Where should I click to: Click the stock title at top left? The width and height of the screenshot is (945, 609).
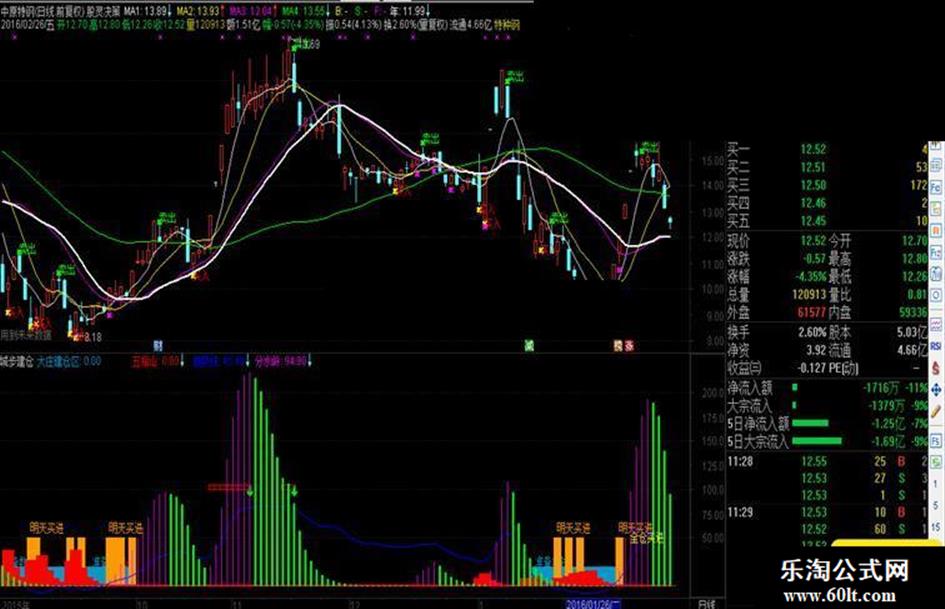(60, 11)
